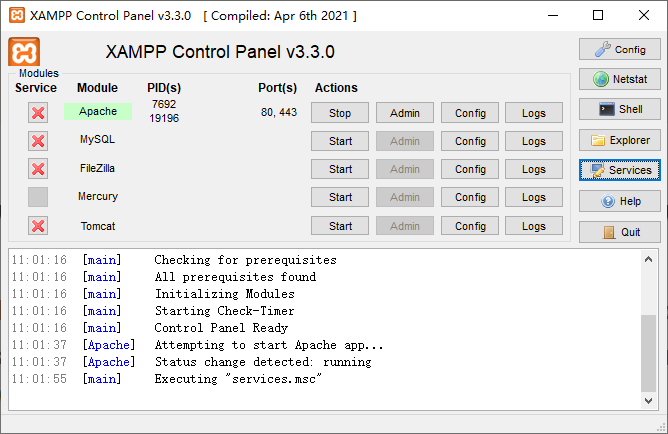This screenshot has width=668, height=434.
Task: View FileZilla Logs
Action: (x=534, y=169)
